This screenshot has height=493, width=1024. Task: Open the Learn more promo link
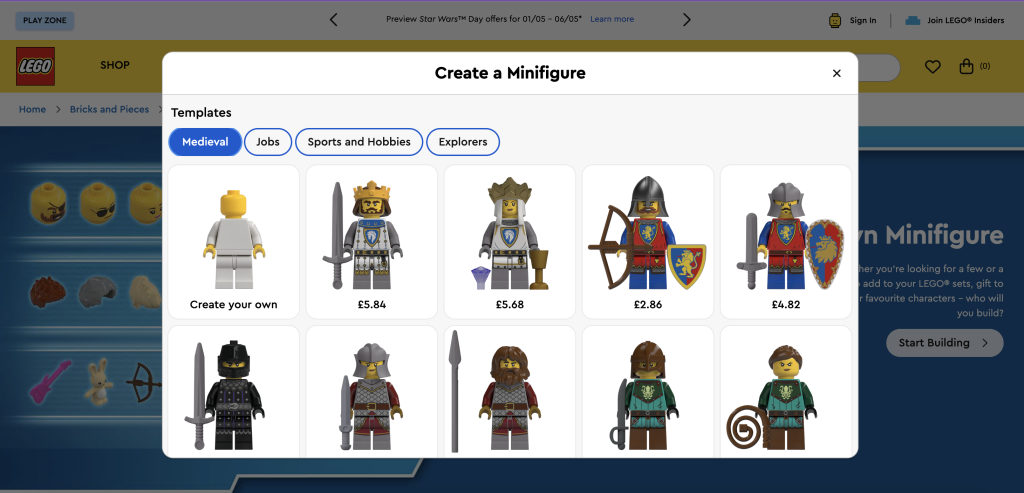click(612, 19)
